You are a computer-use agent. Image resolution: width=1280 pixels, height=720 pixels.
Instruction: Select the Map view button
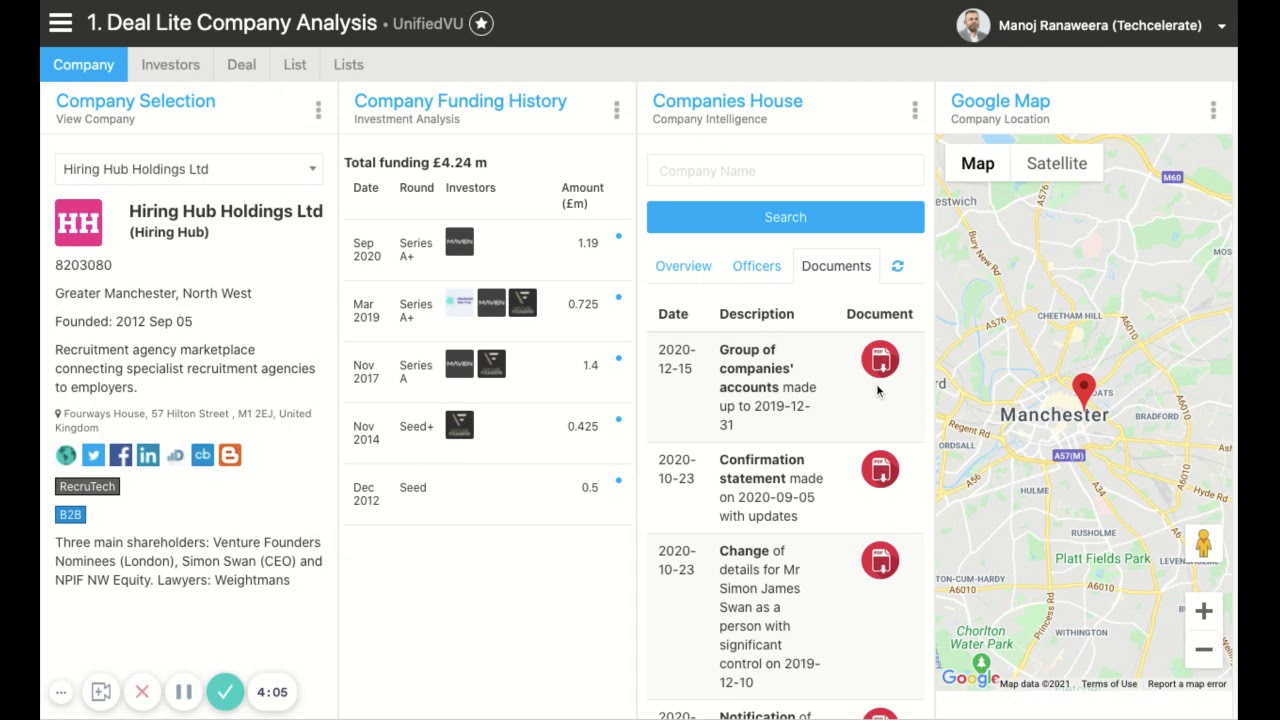[977, 163]
